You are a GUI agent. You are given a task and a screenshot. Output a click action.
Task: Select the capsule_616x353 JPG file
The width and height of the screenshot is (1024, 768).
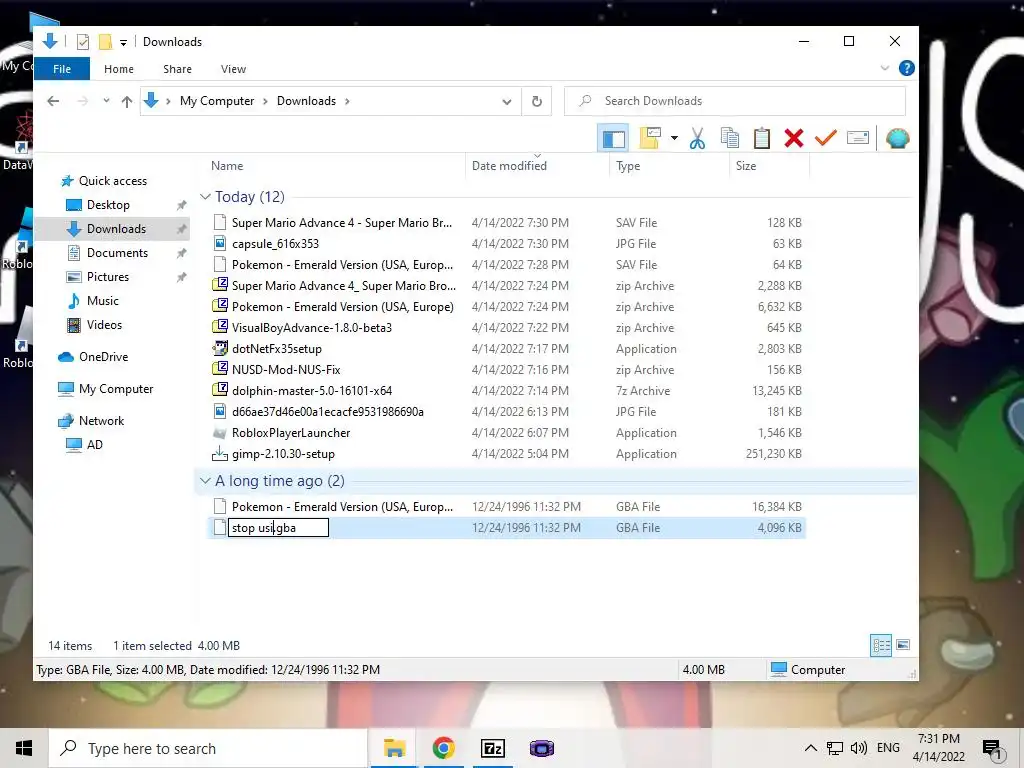point(275,244)
